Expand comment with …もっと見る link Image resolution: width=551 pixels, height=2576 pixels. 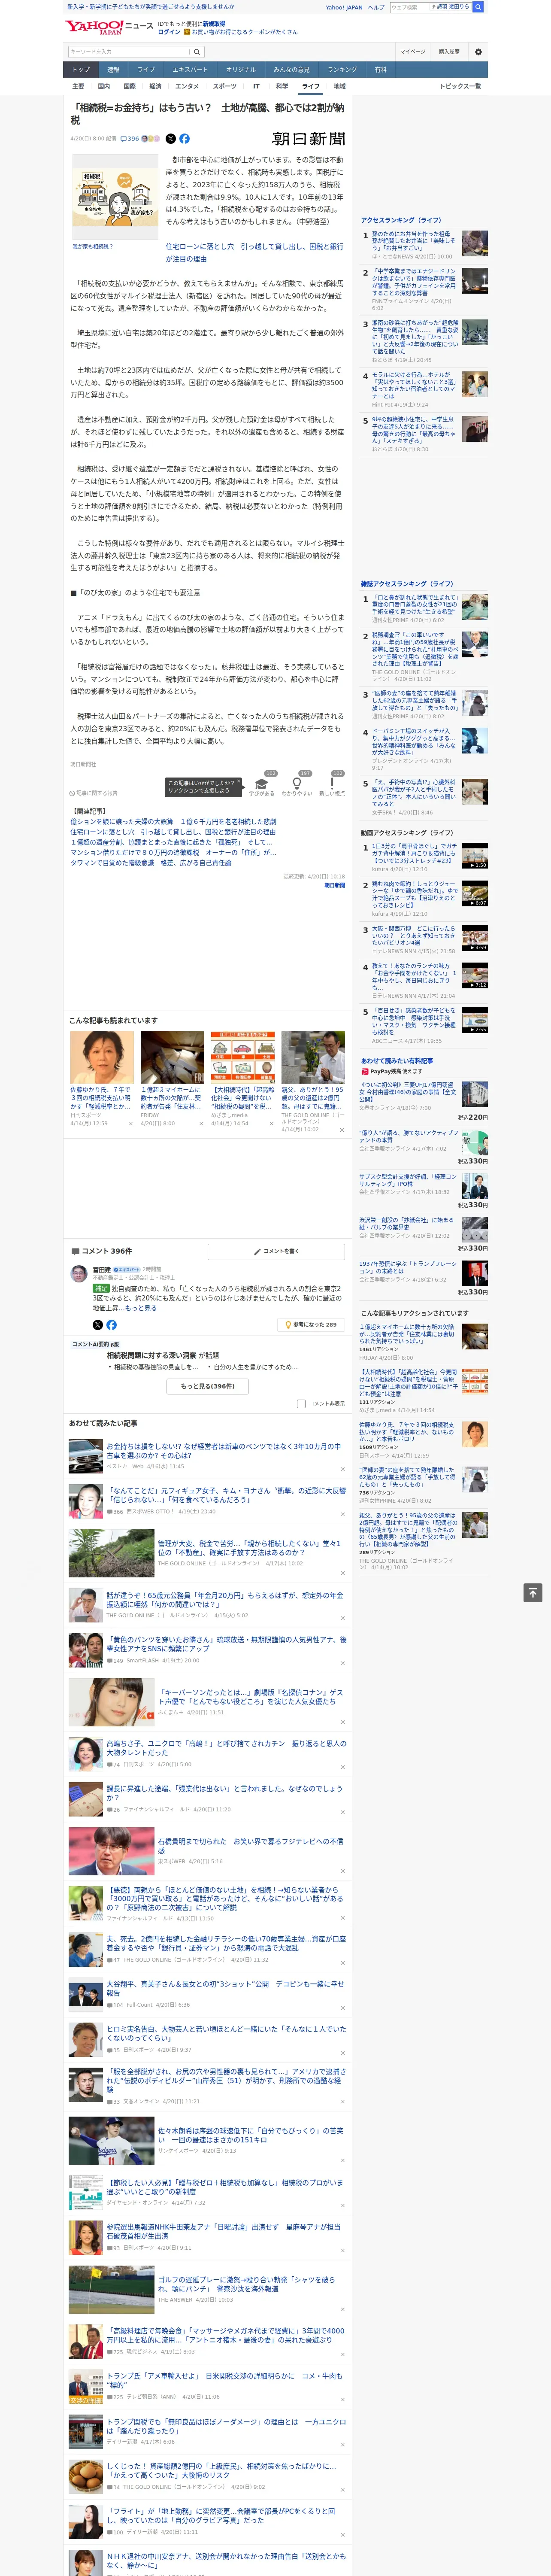139,1308
